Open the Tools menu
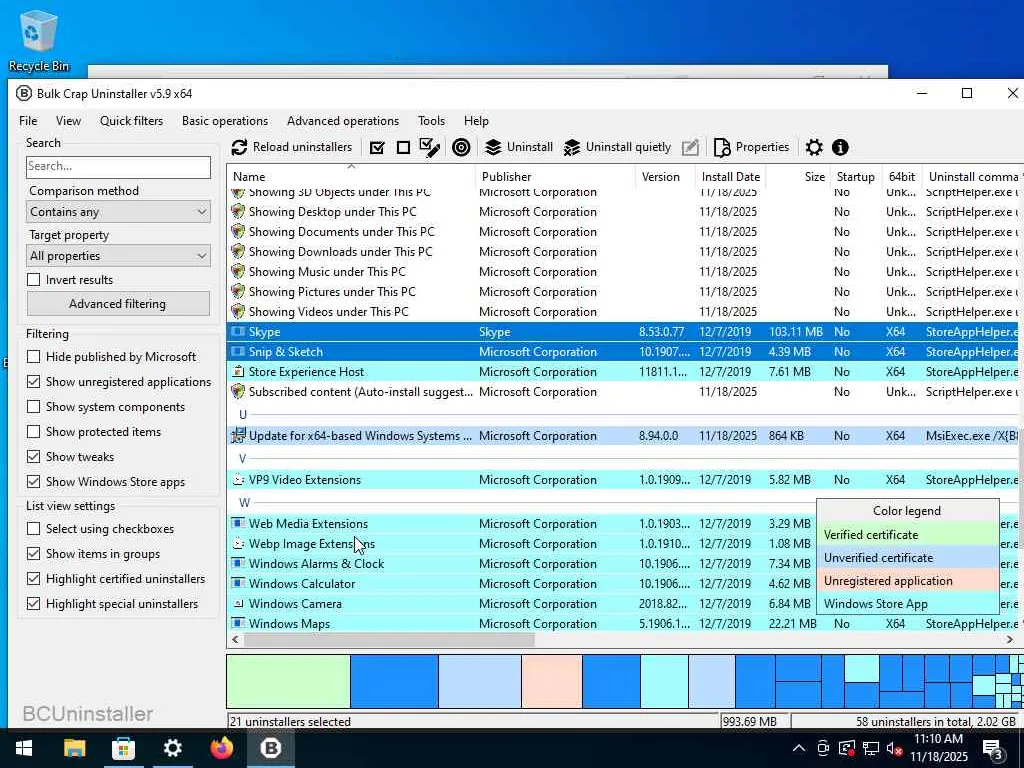The height and width of the screenshot is (768, 1024). point(431,121)
